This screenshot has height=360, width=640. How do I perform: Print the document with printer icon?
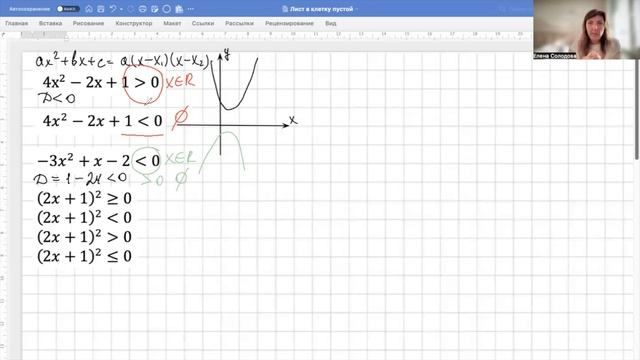(x=142, y=9)
